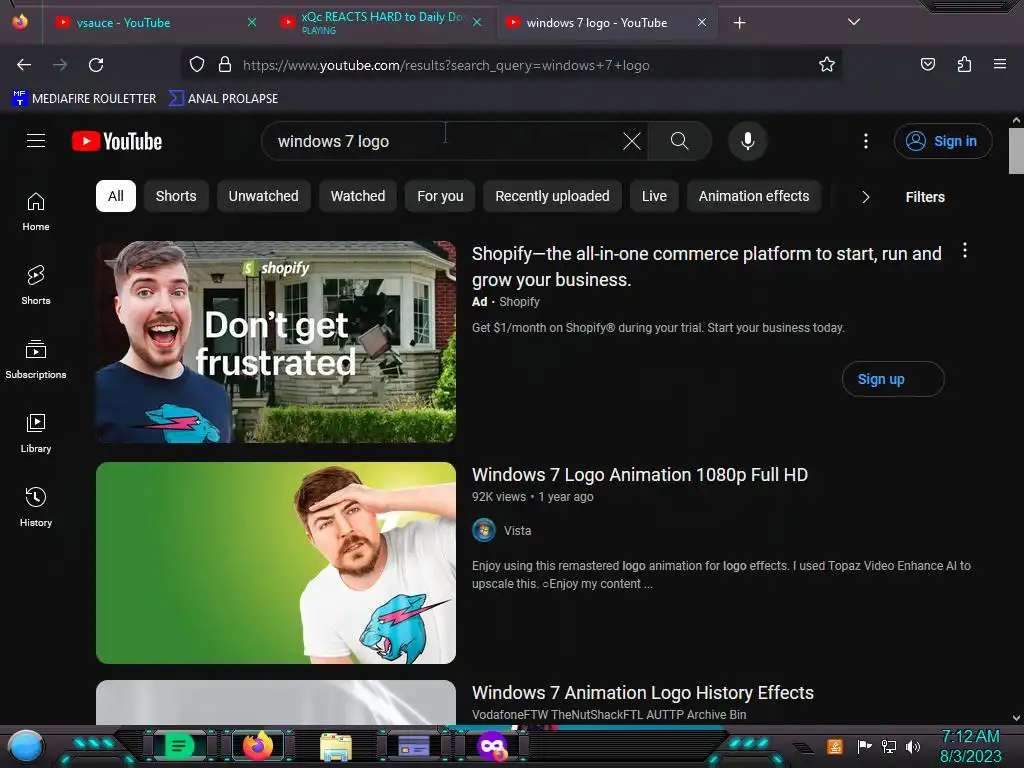This screenshot has width=1024, height=768.
Task: Click the YouTube logo
Action: tap(117, 141)
